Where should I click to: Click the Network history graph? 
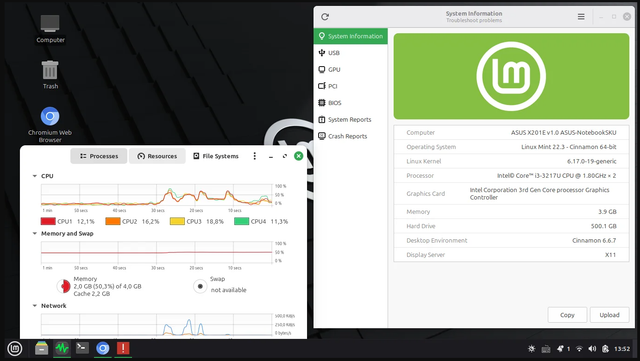click(157, 325)
